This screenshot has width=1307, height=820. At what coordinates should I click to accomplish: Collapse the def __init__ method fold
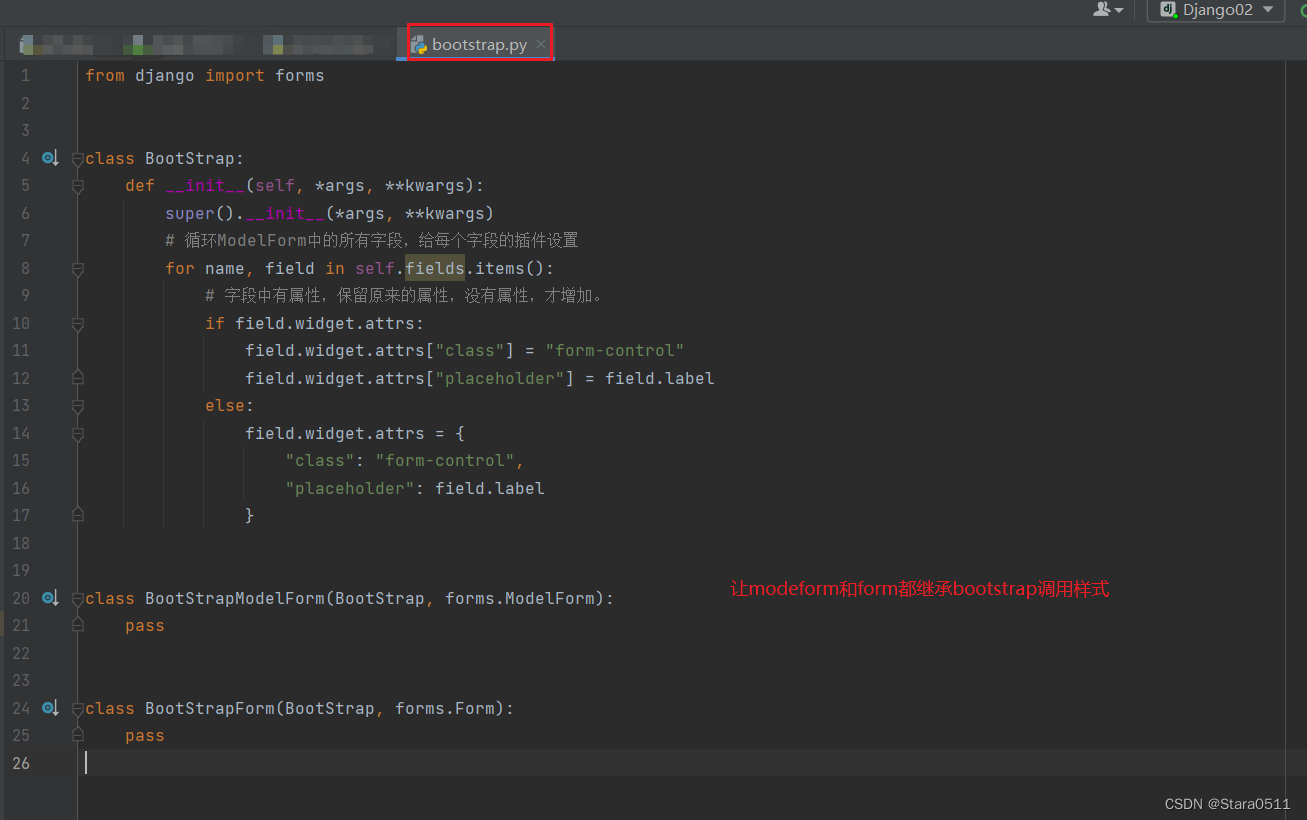78,186
